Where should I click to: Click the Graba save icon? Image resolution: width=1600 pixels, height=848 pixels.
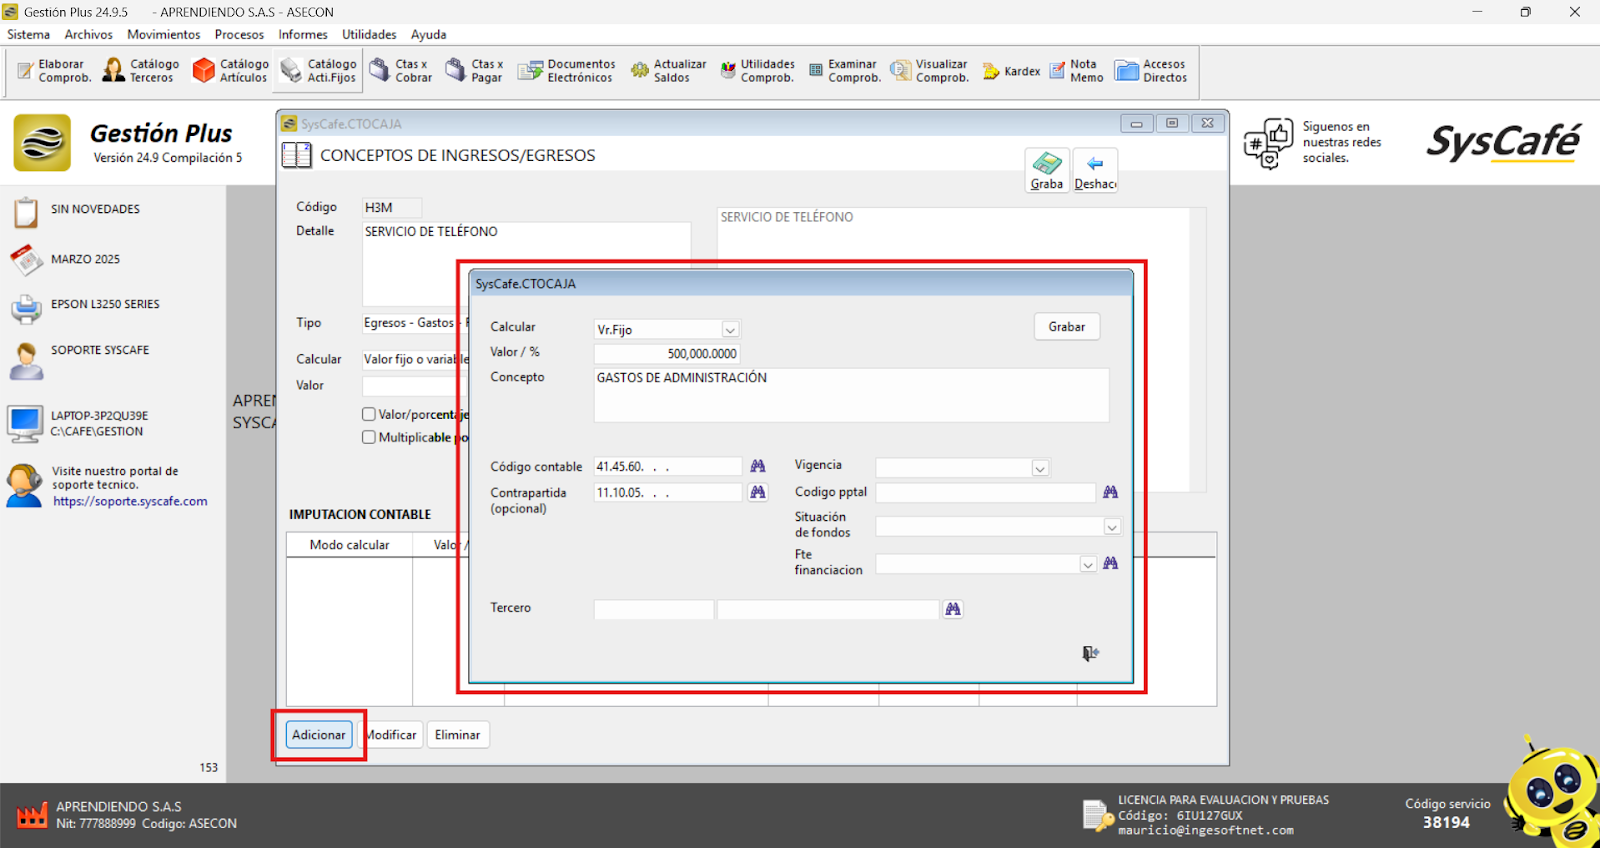click(x=1047, y=170)
